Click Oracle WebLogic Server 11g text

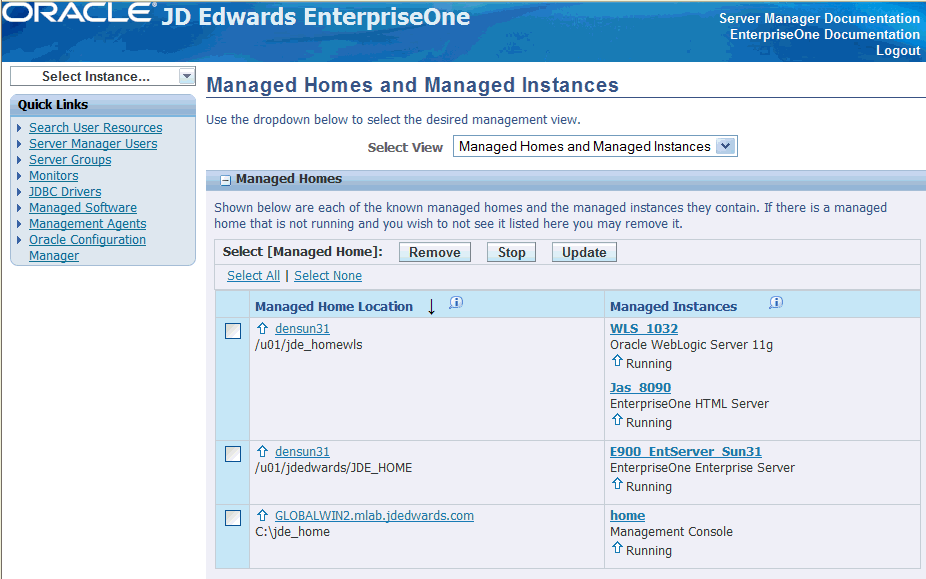click(x=691, y=344)
